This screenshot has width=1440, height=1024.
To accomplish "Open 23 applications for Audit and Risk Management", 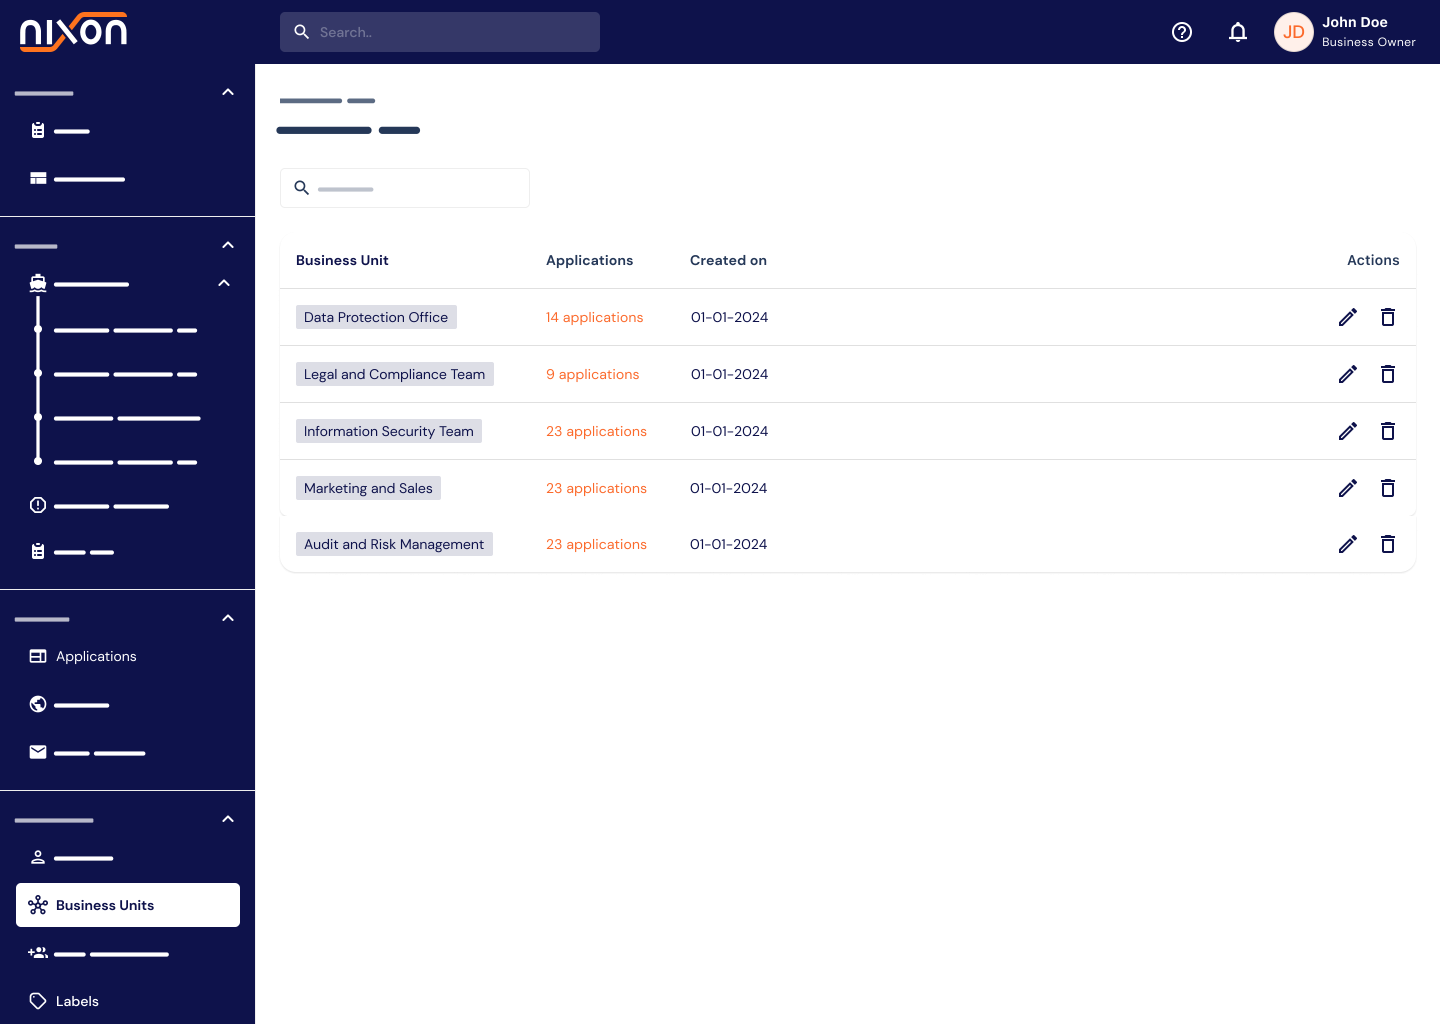I will click(596, 544).
